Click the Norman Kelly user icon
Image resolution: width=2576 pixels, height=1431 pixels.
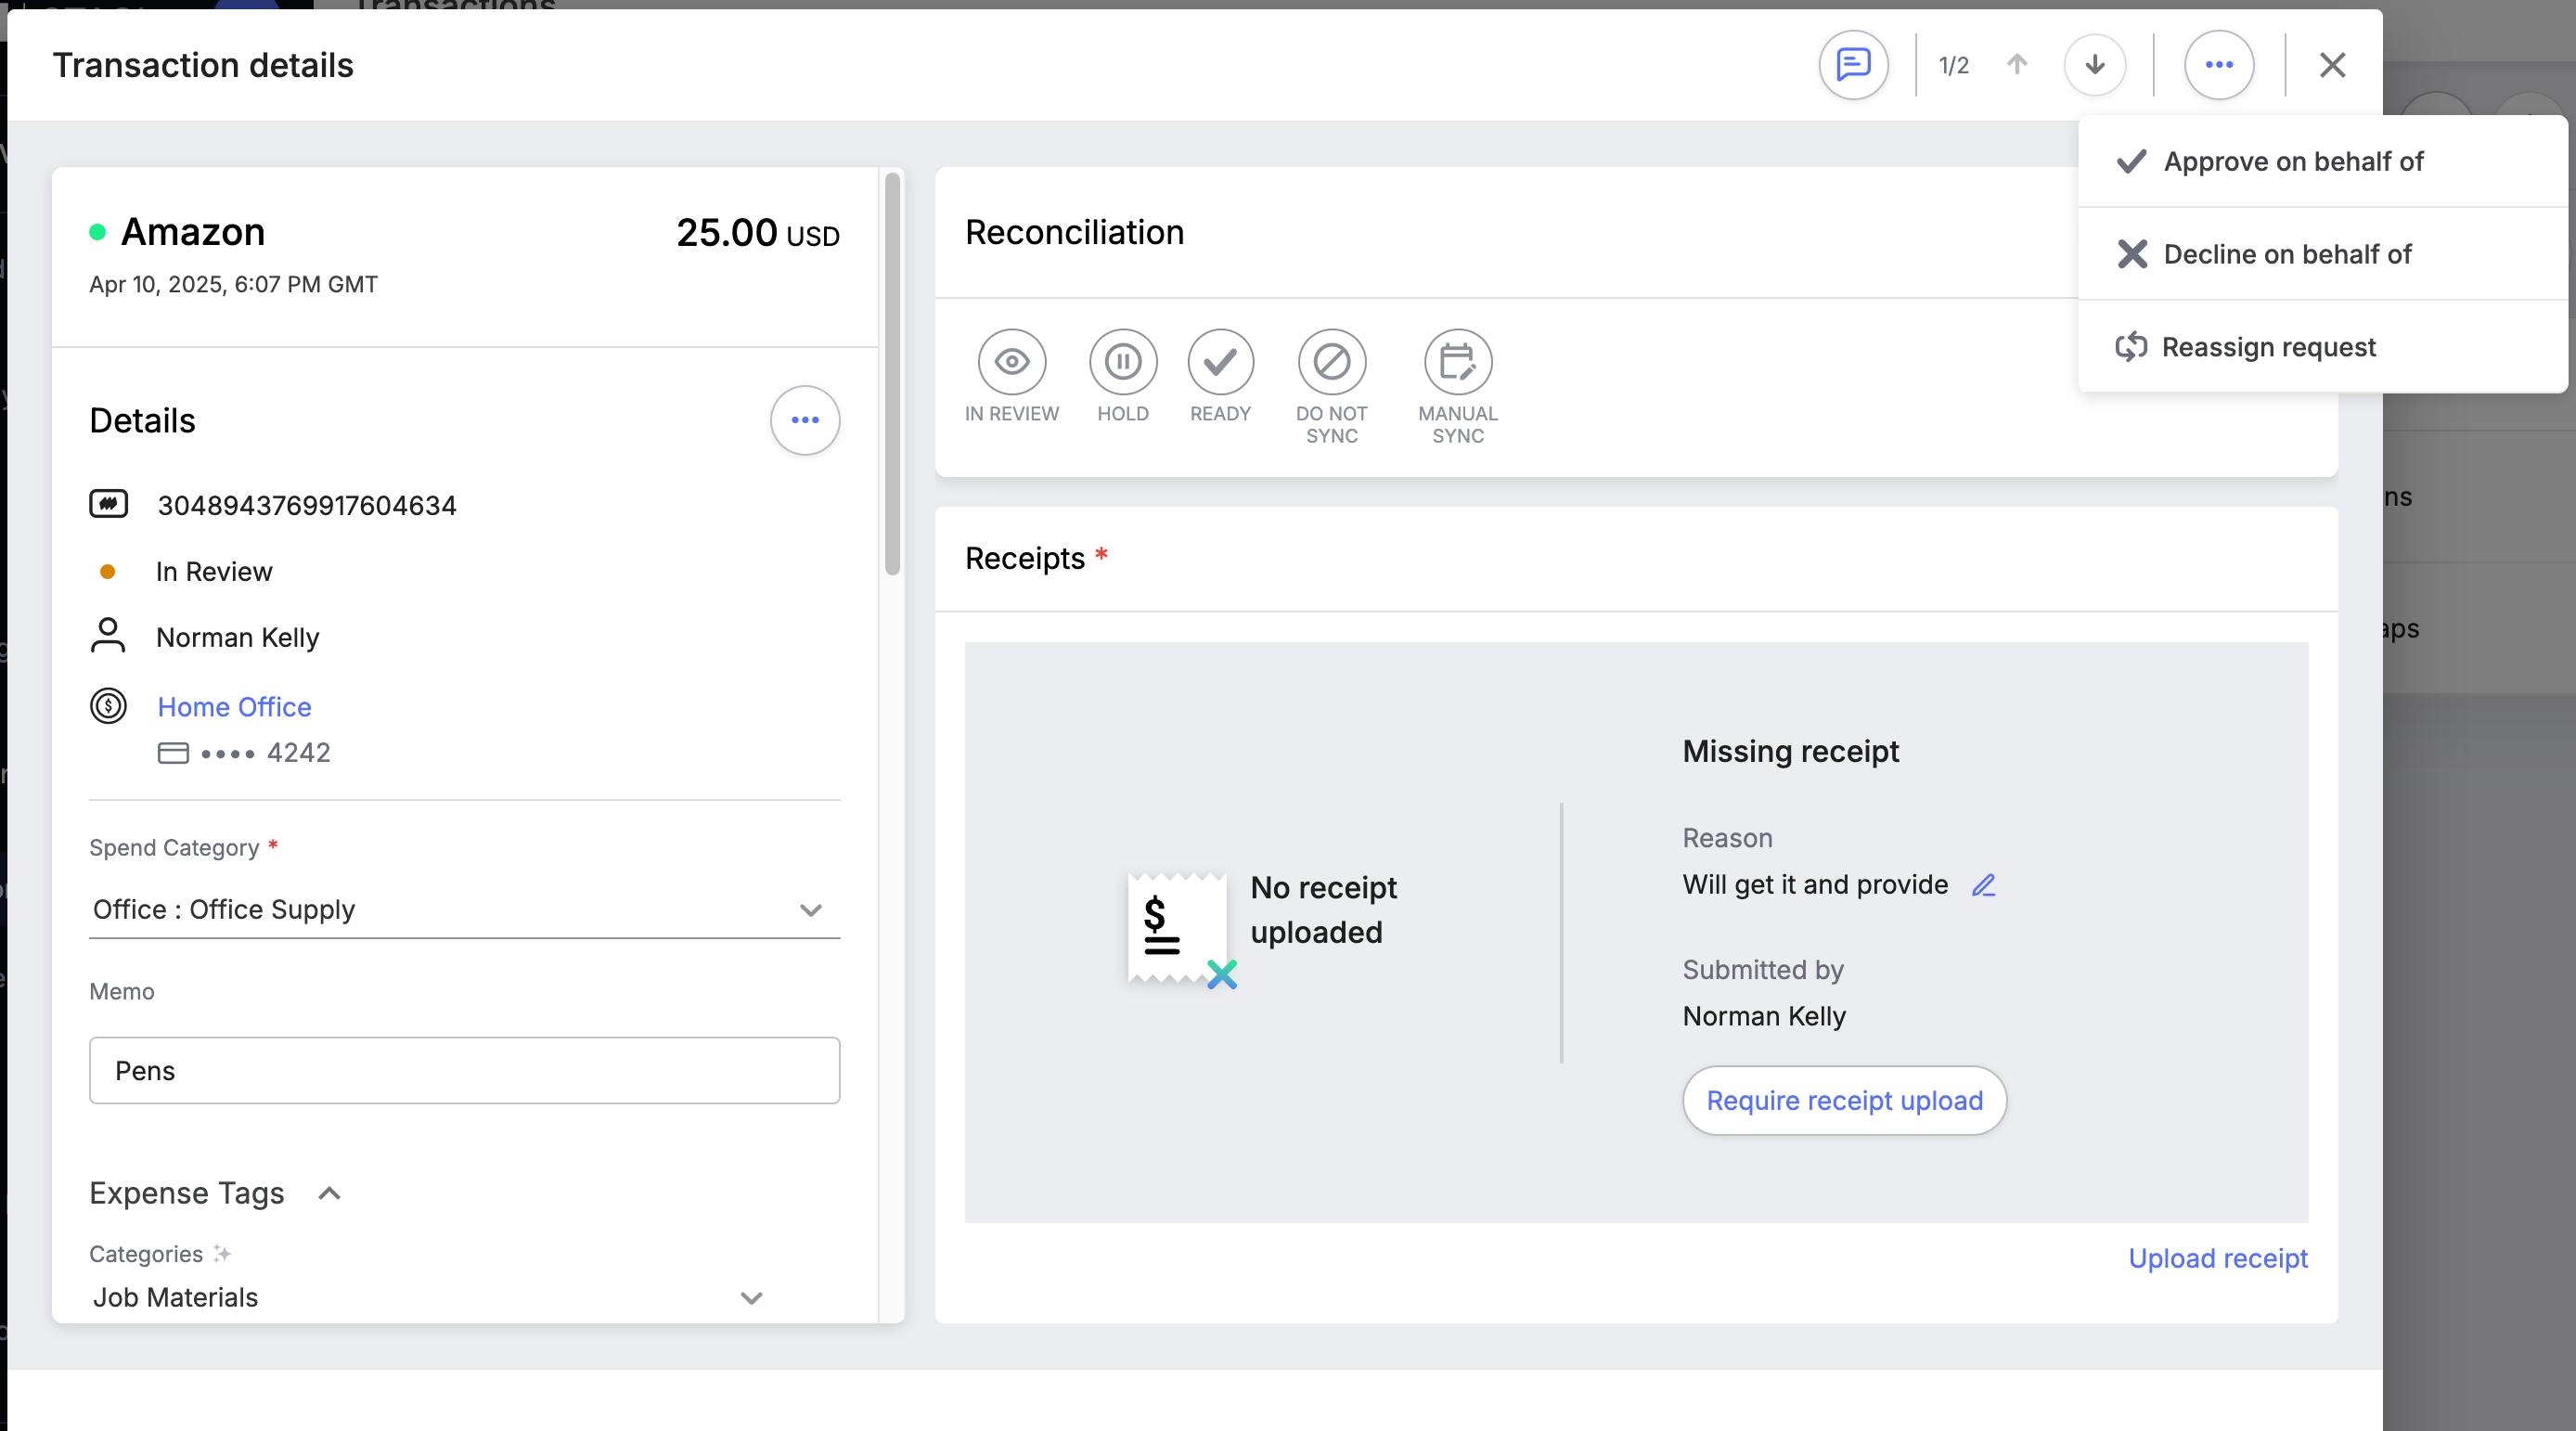click(x=108, y=635)
